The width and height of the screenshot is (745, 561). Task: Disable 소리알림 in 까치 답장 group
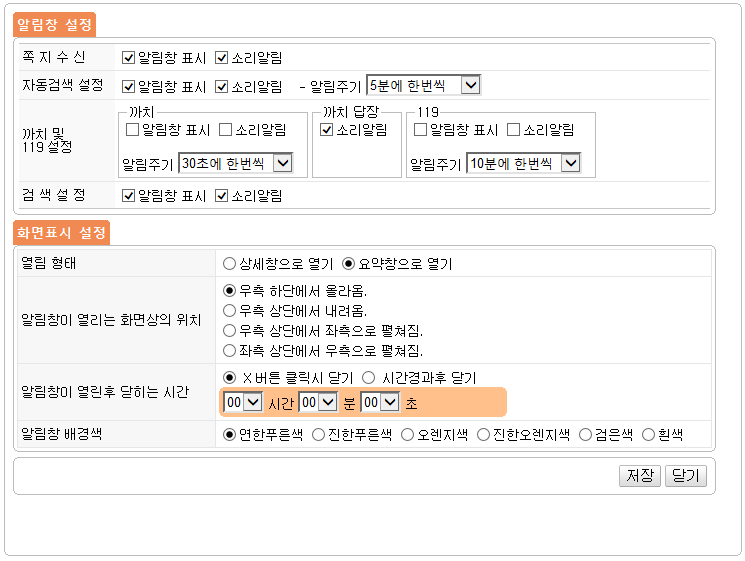pos(327,129)
